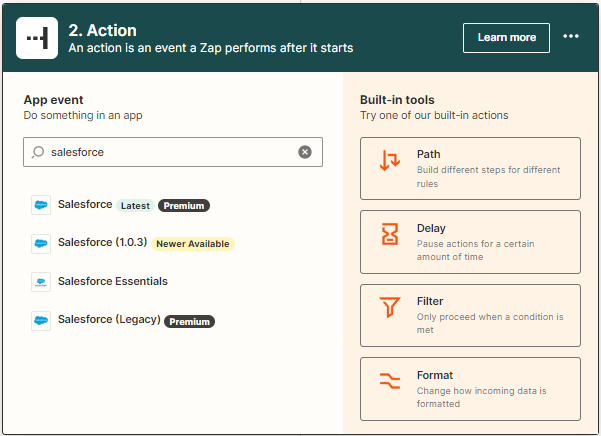Click the magnifying glass search icon
The image size is (601, 436).
[38, 152]
